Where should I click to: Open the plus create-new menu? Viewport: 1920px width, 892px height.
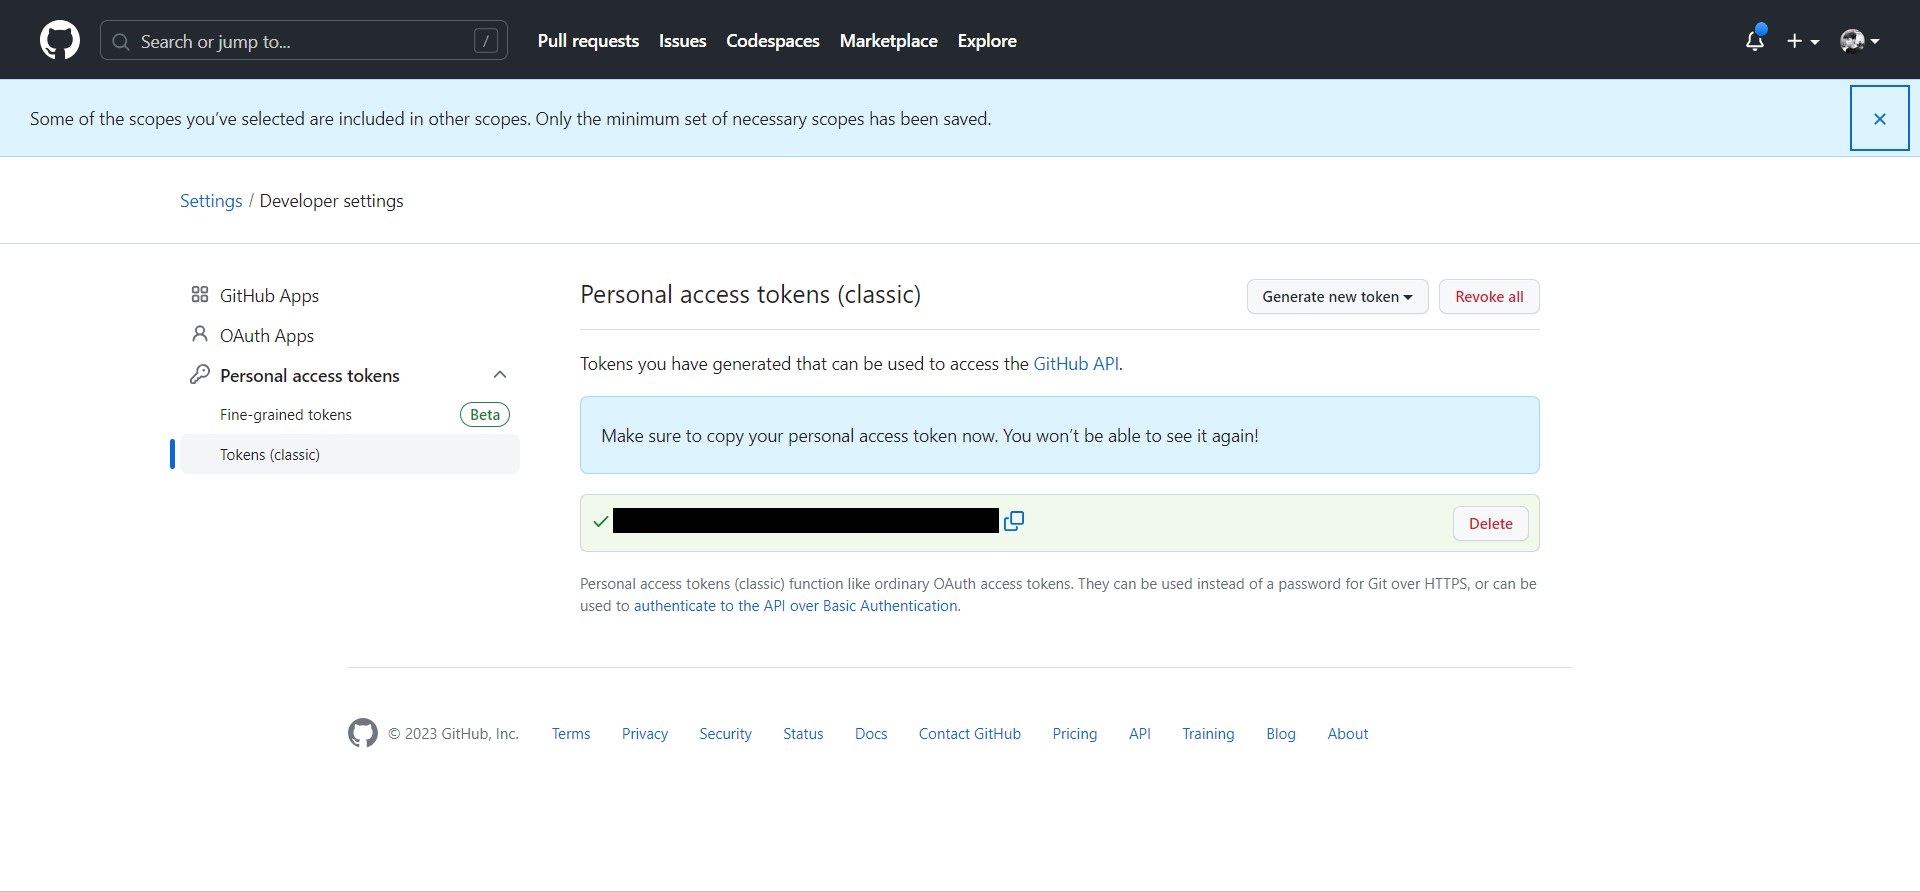[1803, 41]
